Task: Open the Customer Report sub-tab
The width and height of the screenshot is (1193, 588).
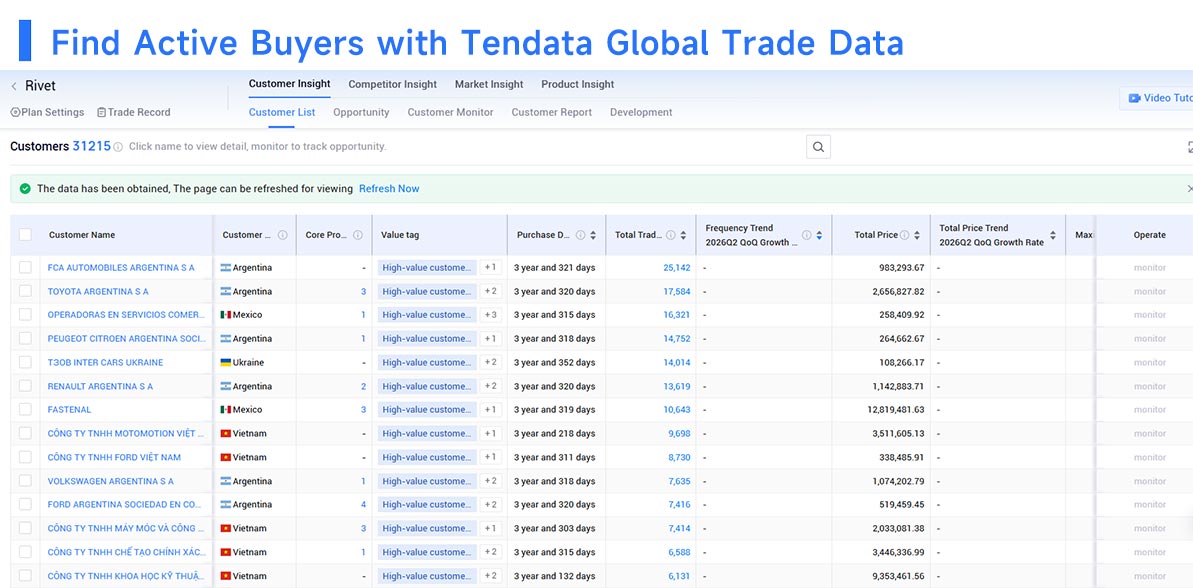Action: point(552,112)
